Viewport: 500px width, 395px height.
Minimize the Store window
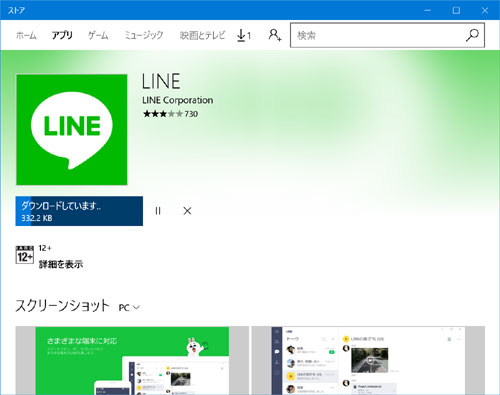[428, 10]
